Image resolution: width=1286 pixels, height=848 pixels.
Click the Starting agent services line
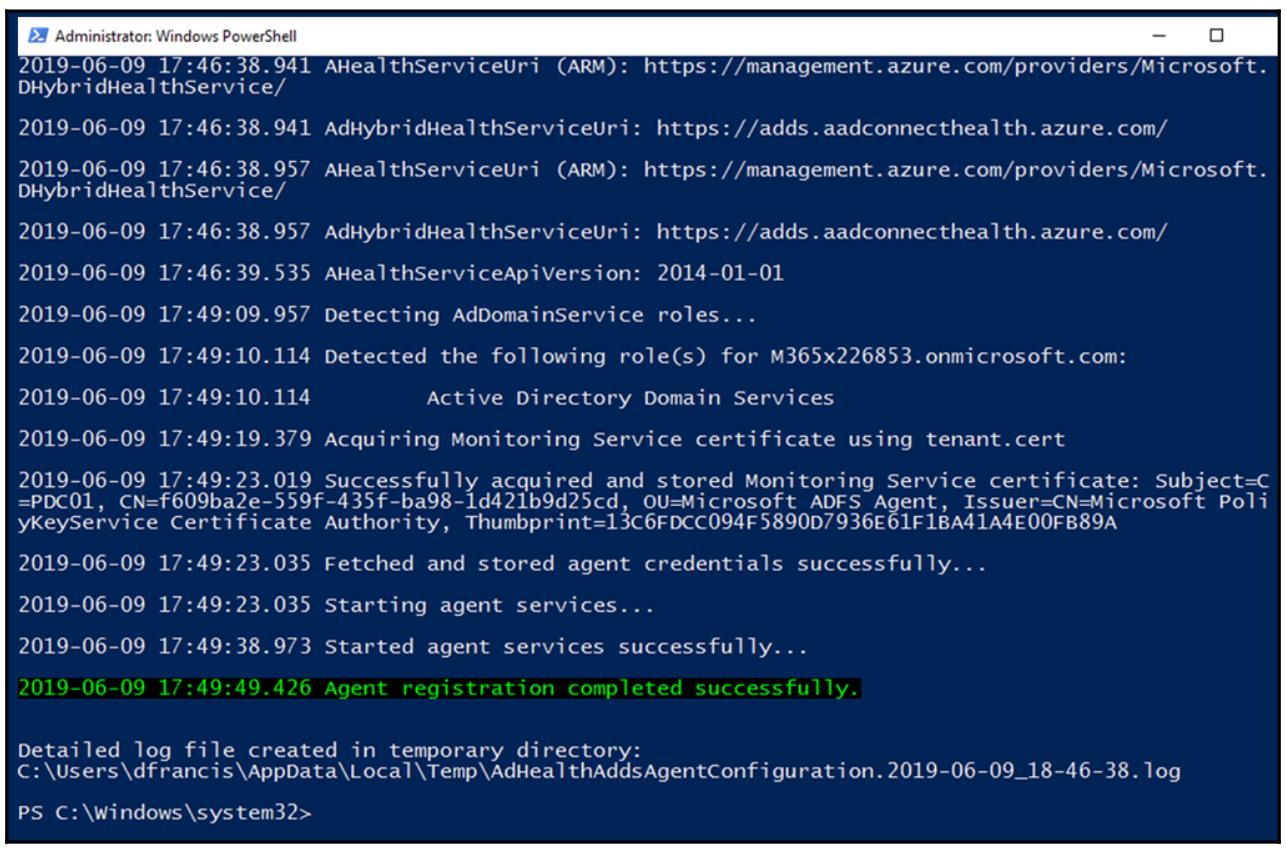[335, 605]
